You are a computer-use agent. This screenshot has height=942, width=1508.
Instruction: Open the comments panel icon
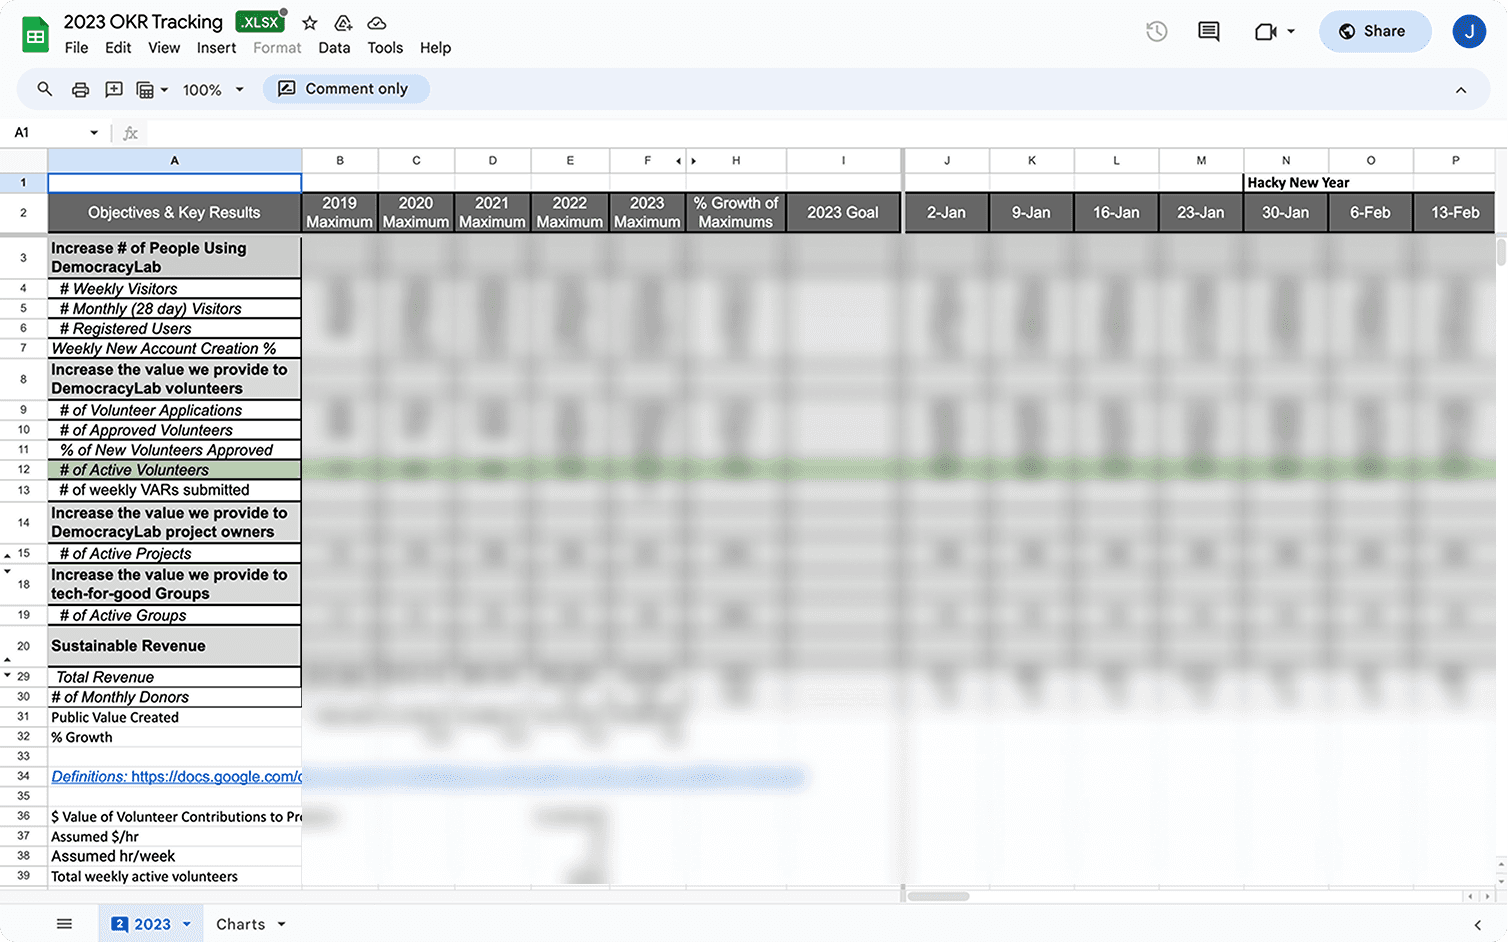(1209, 31)
